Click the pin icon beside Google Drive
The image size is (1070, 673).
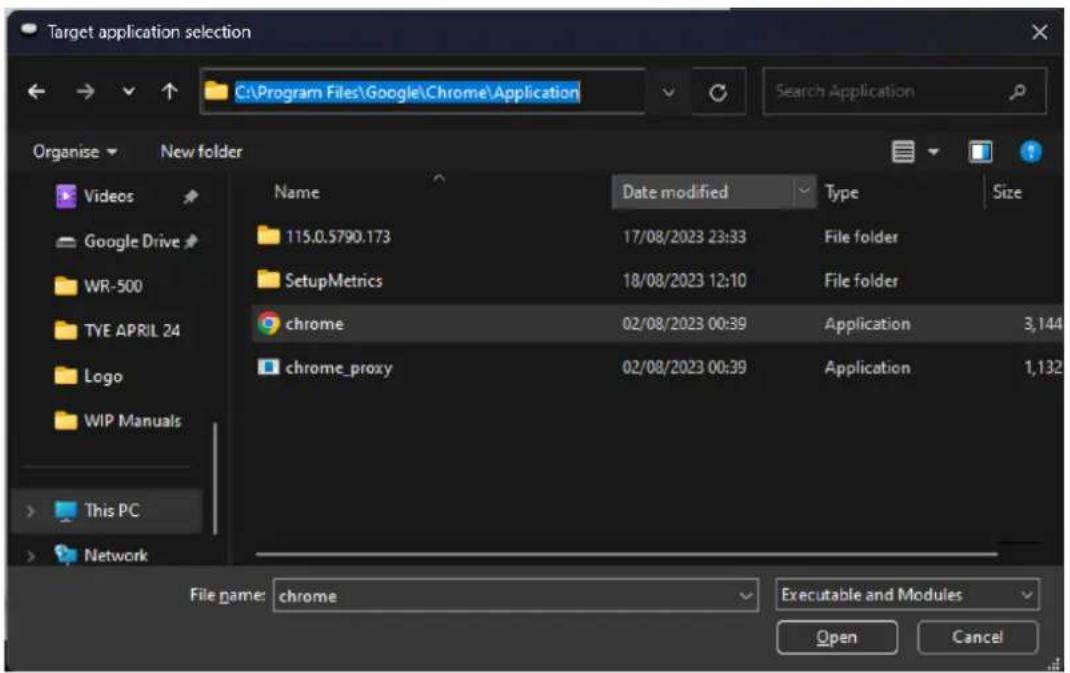pos(191,241)
